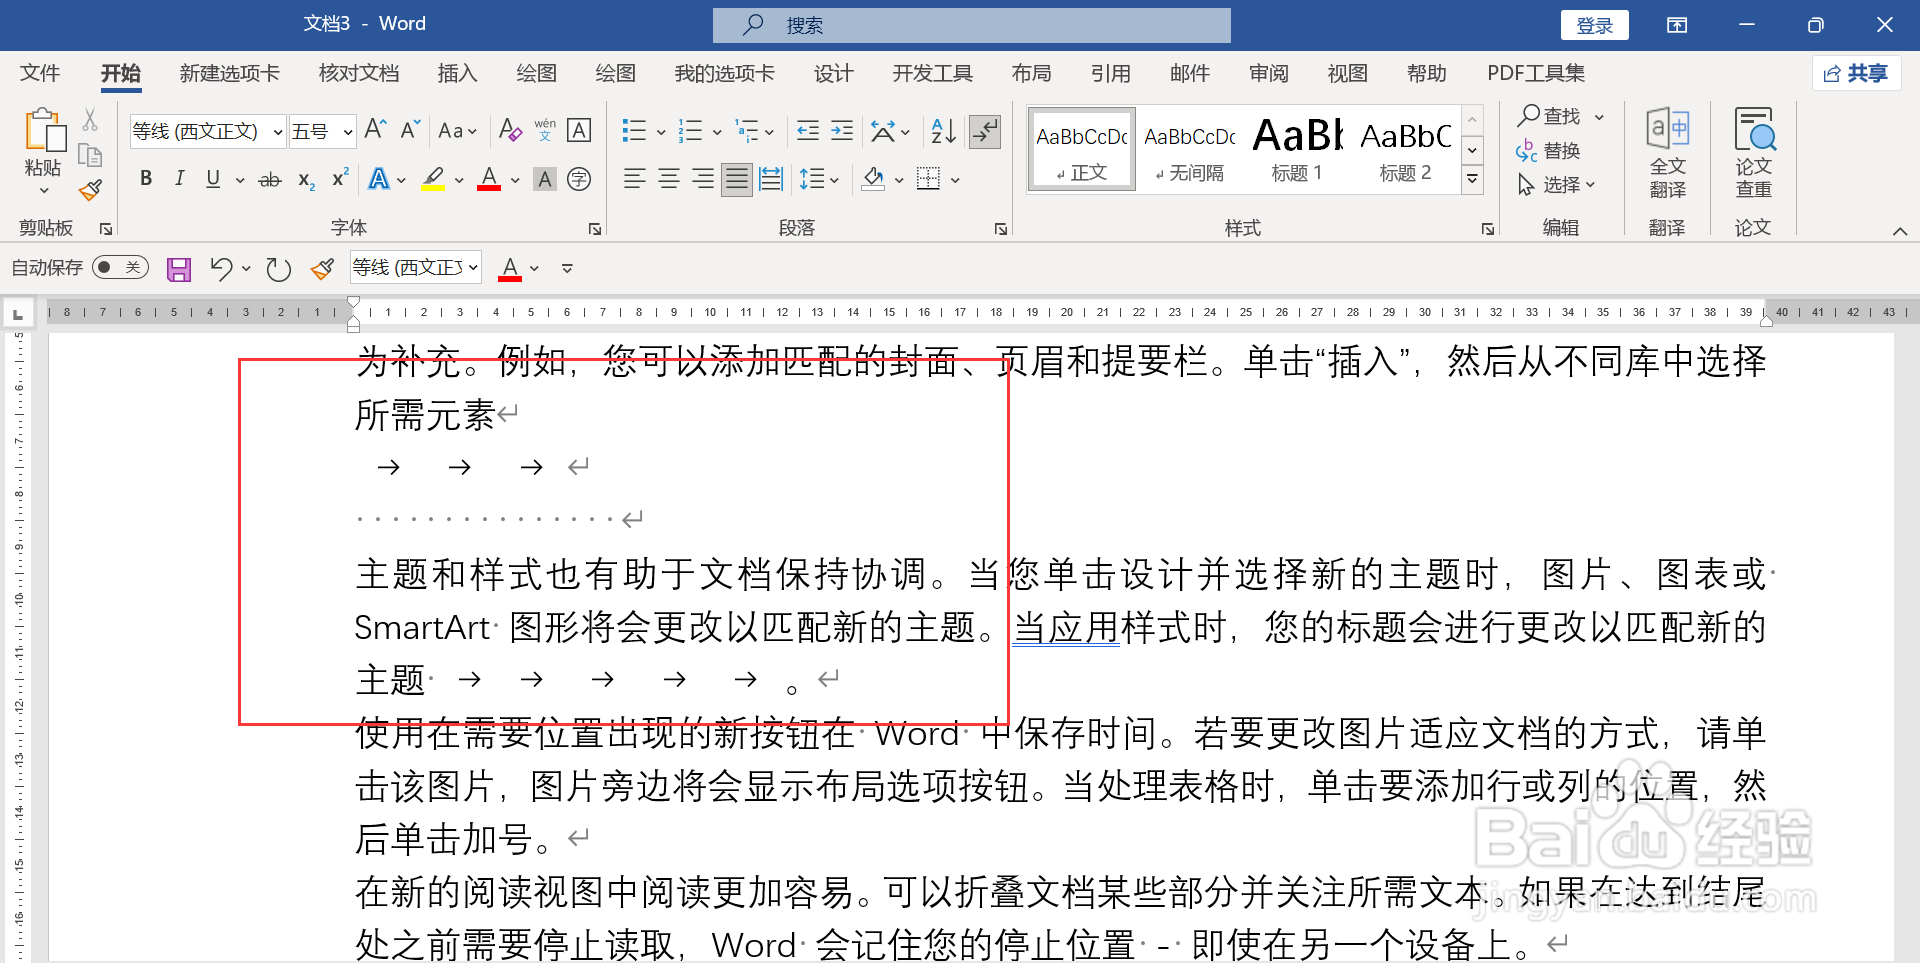Toggle justified alignment

pos(737,180)
